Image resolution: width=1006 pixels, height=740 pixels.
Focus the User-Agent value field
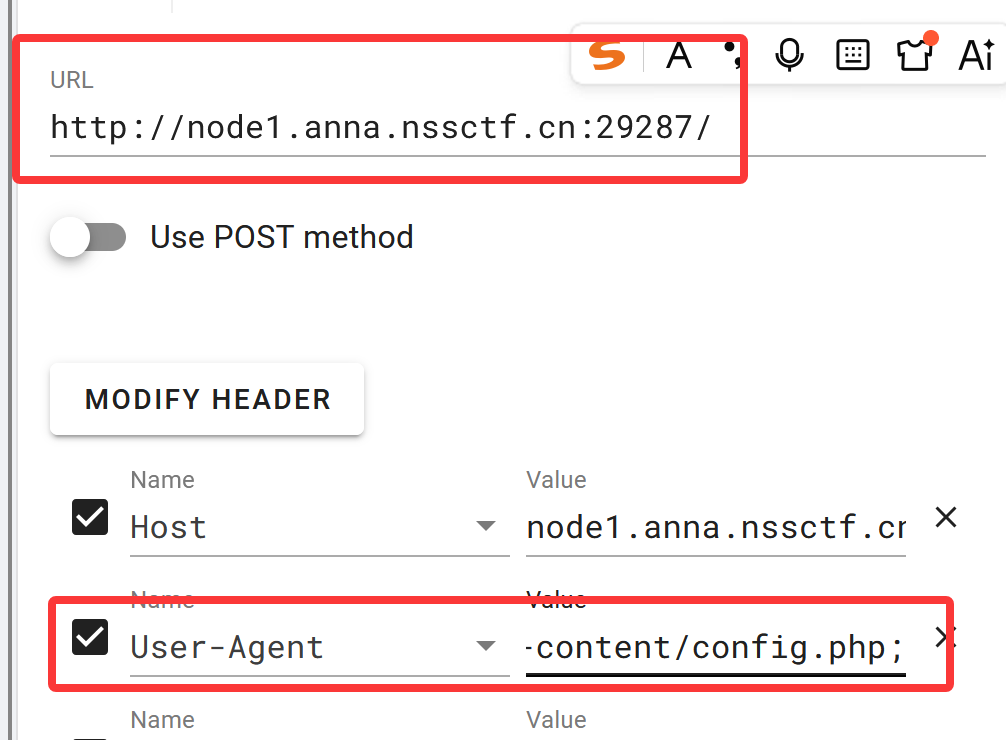point(716,648)
